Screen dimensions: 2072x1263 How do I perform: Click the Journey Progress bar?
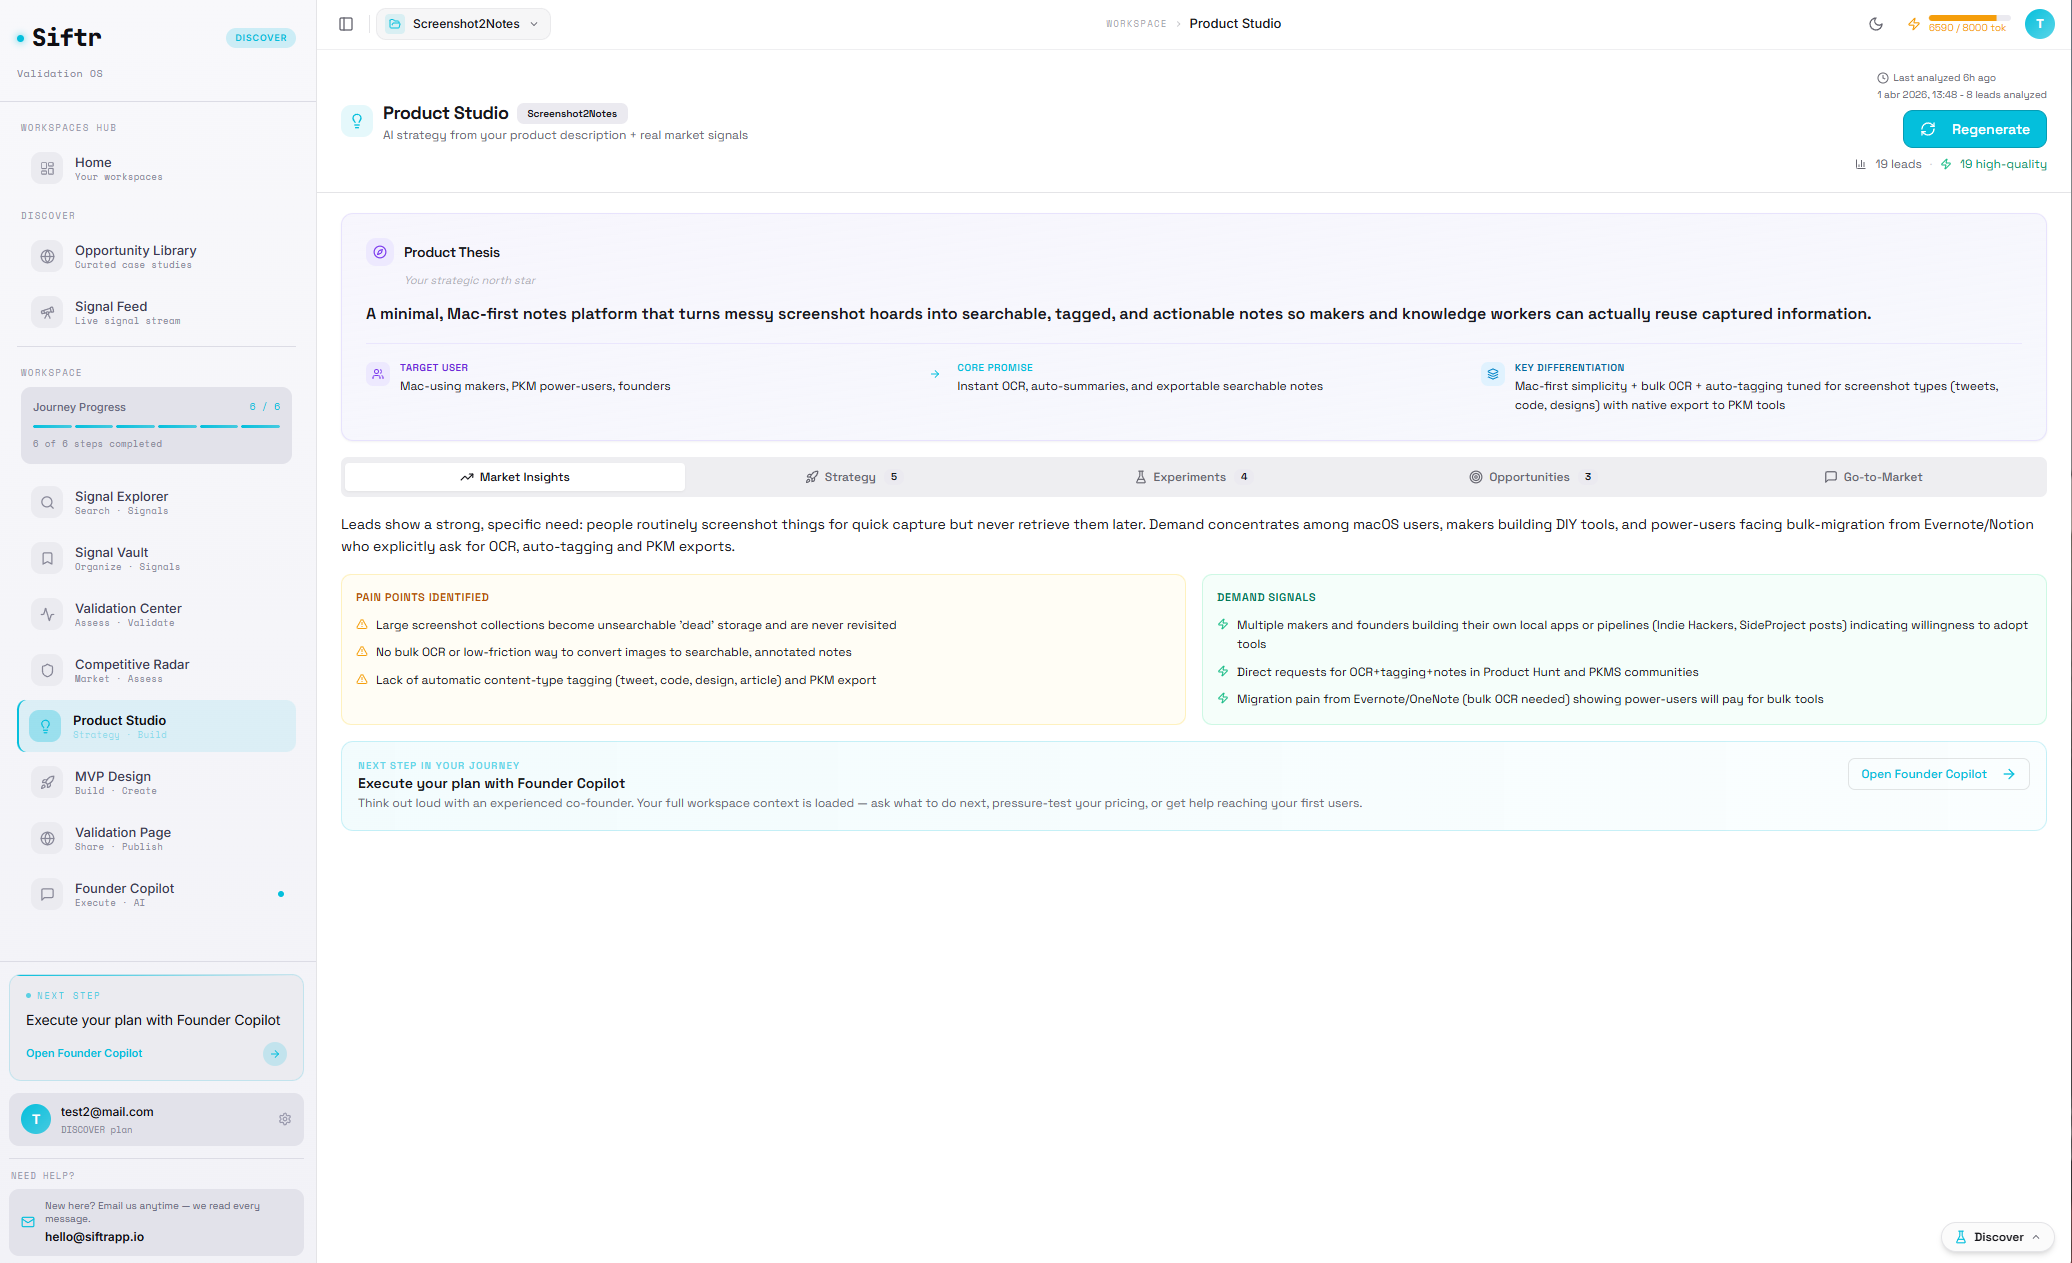click(156, 426)
